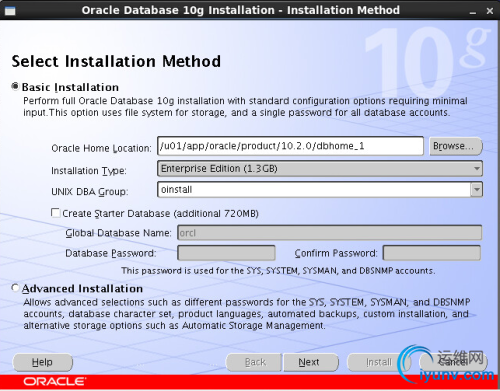Click Next to continue installation
This screenshot has height=391, width=500.
pyautogui.click(x=311, y=362)
